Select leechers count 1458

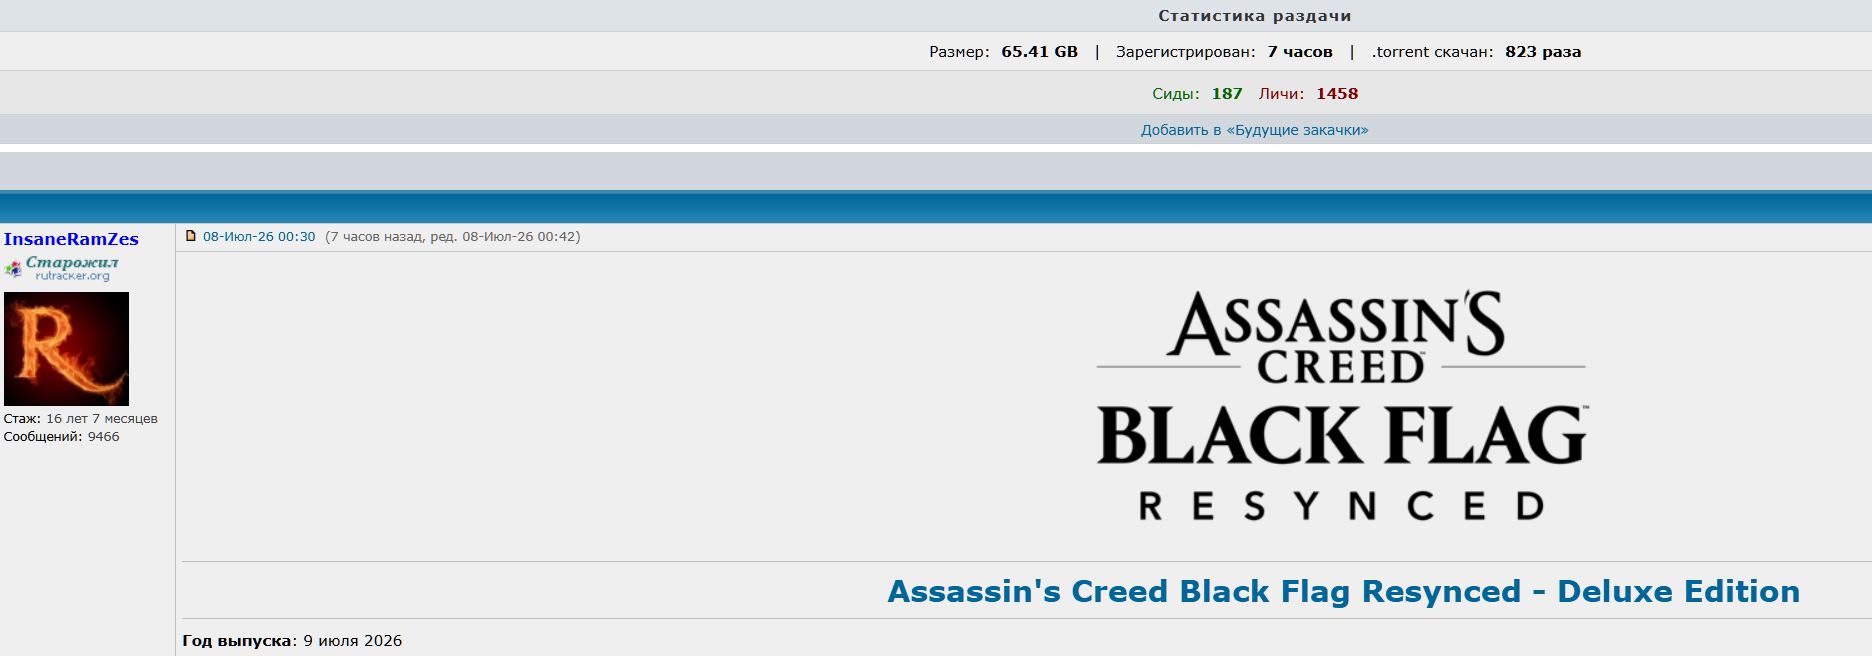(x=1337, y=94)
